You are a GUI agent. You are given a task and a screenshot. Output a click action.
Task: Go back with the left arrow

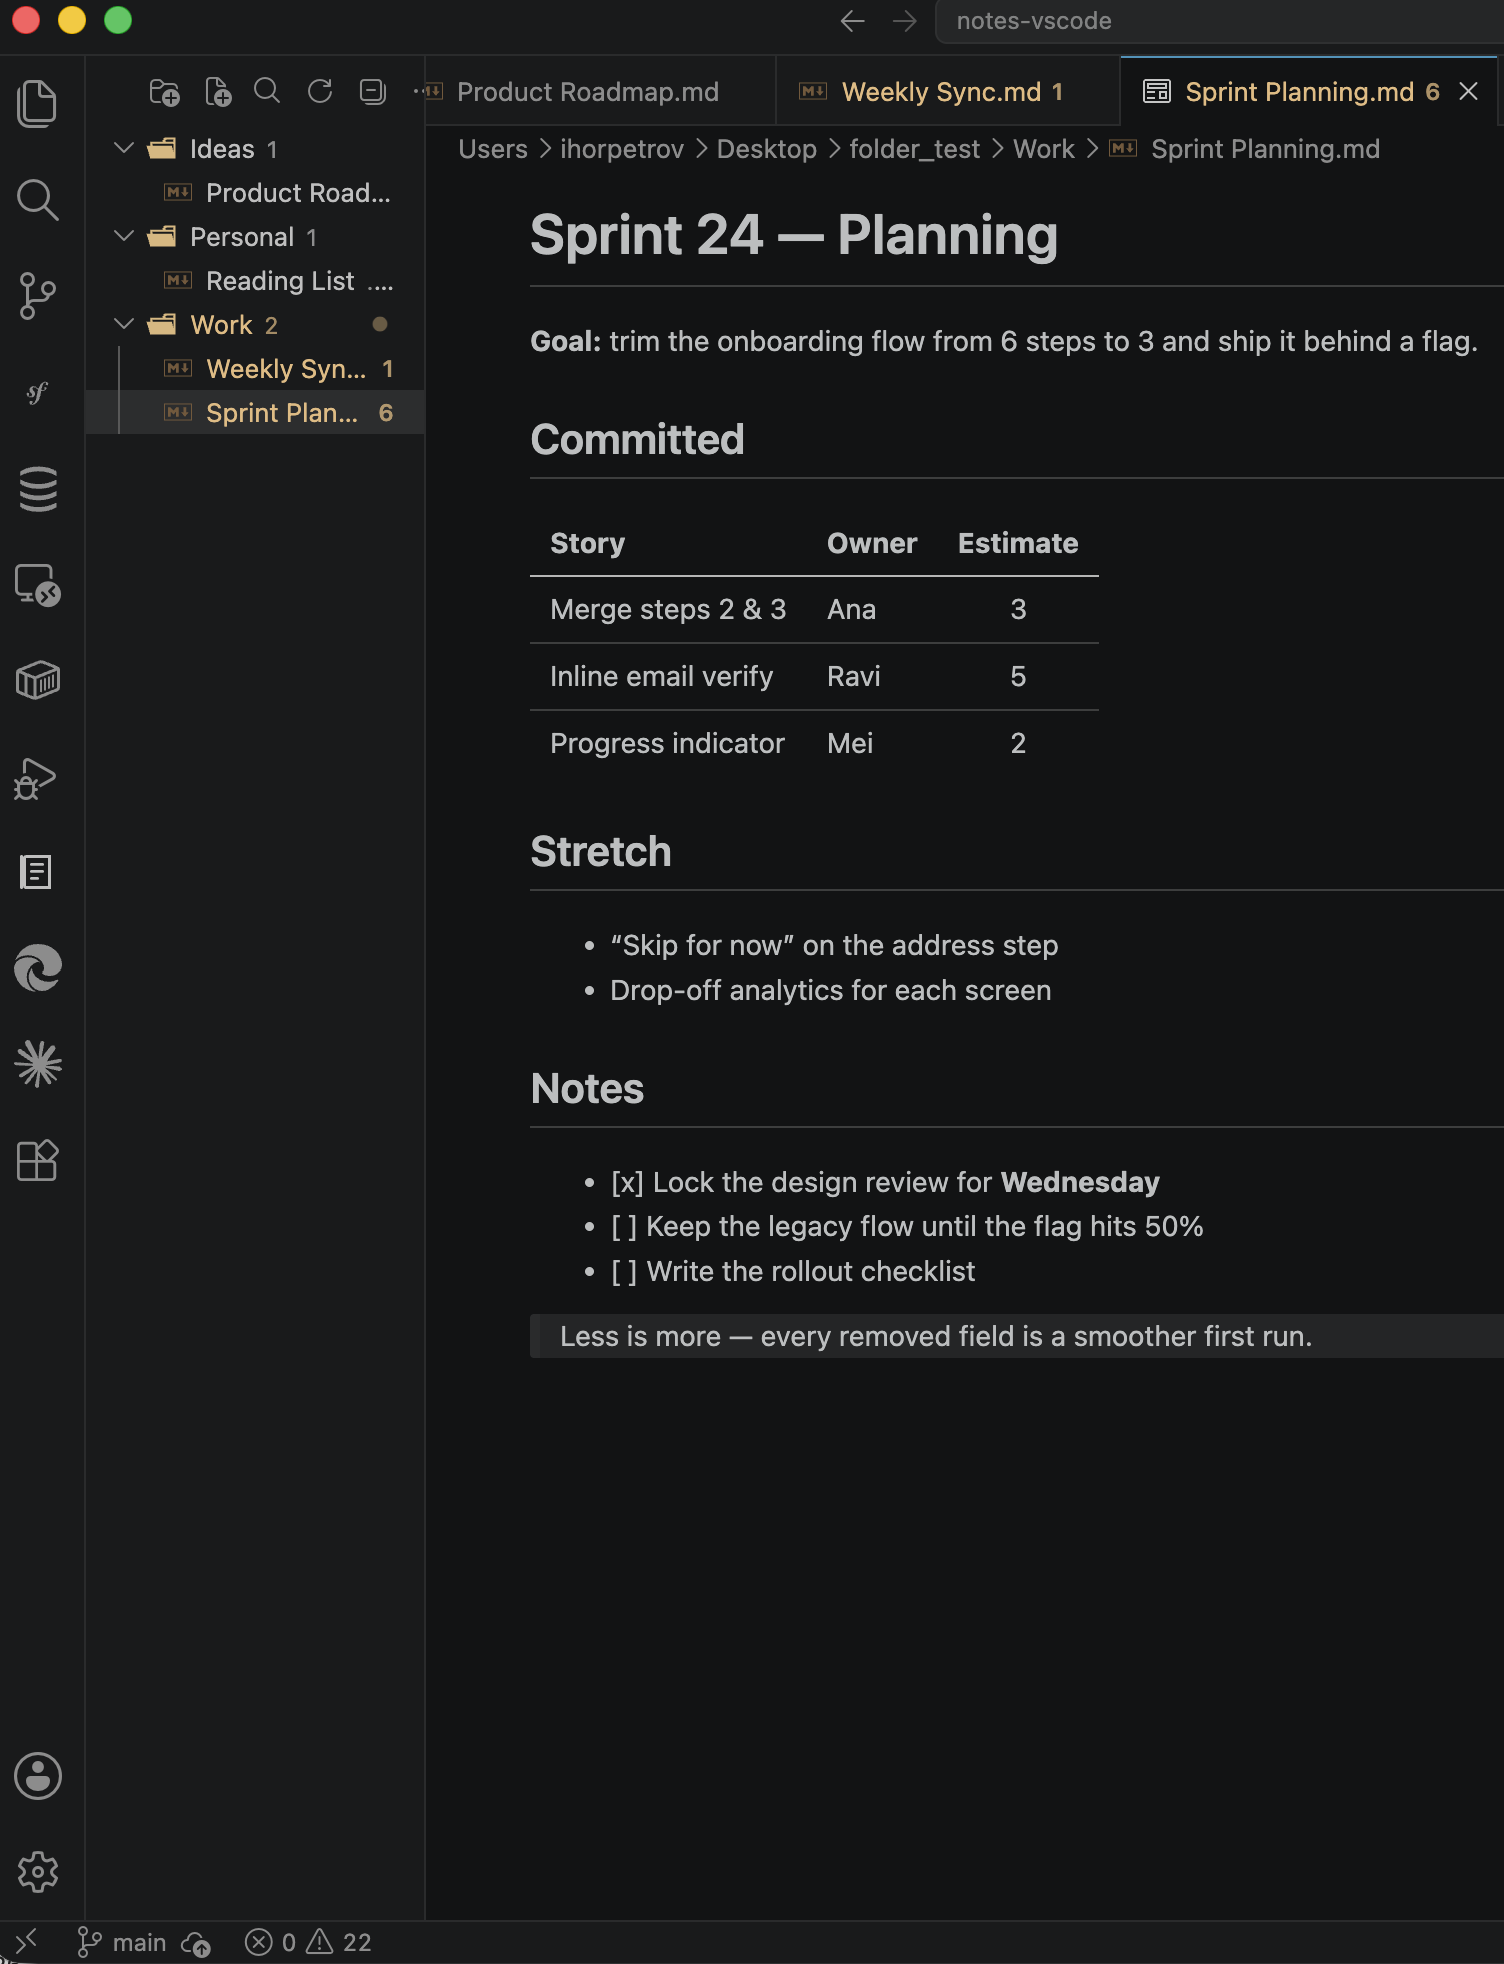852,21
